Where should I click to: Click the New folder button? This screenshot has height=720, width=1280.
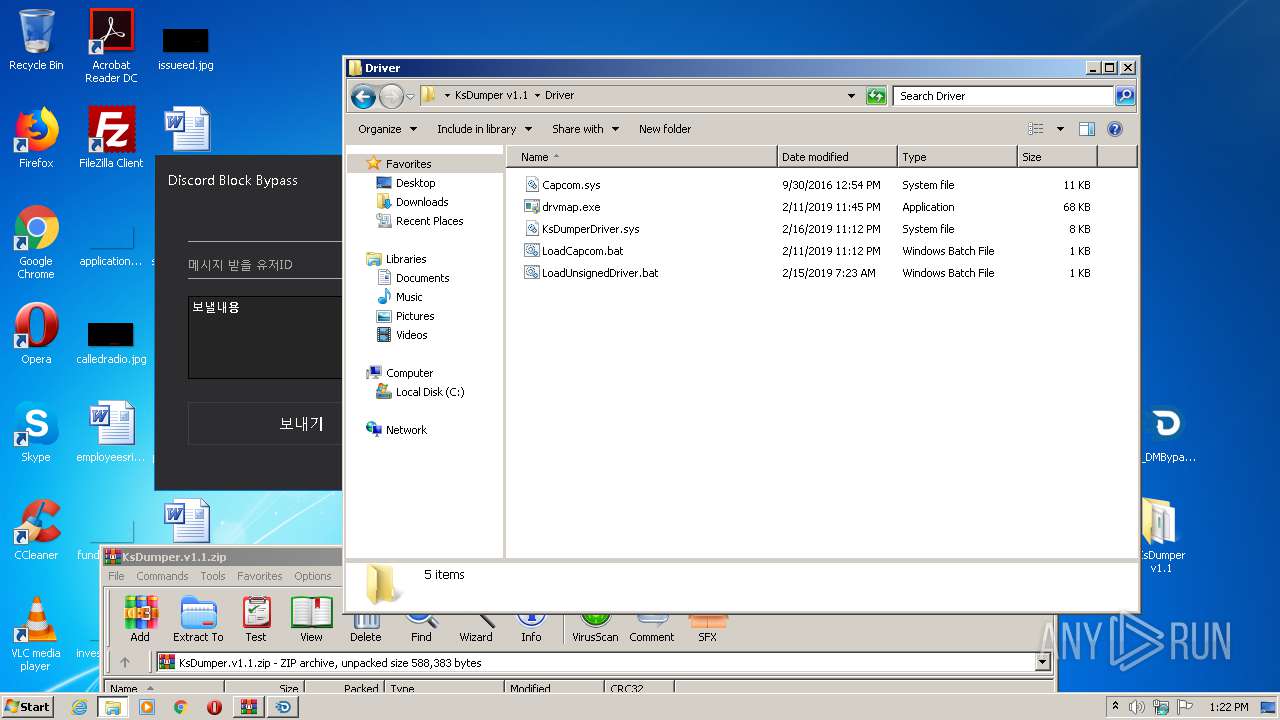point(665,129)
